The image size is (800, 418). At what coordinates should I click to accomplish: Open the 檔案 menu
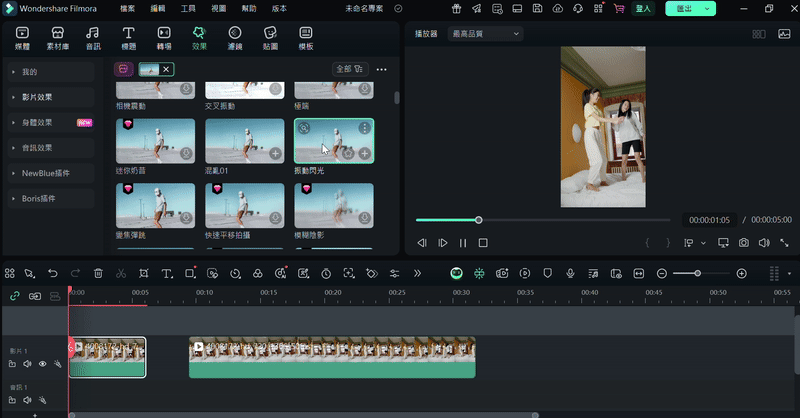tap(128, 8)
